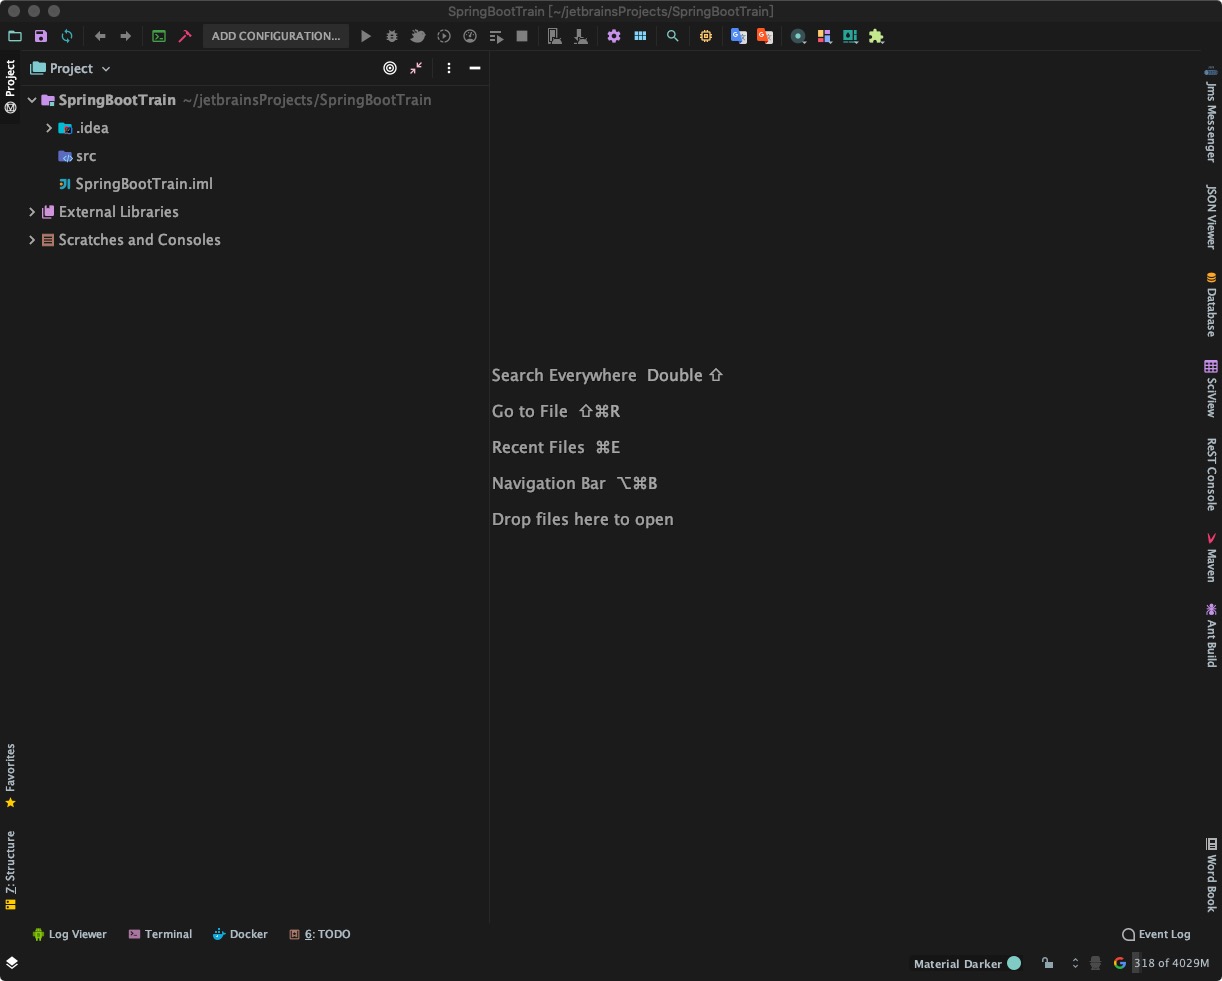
Task: Expand the .idea folder
Action: point(49,128)
